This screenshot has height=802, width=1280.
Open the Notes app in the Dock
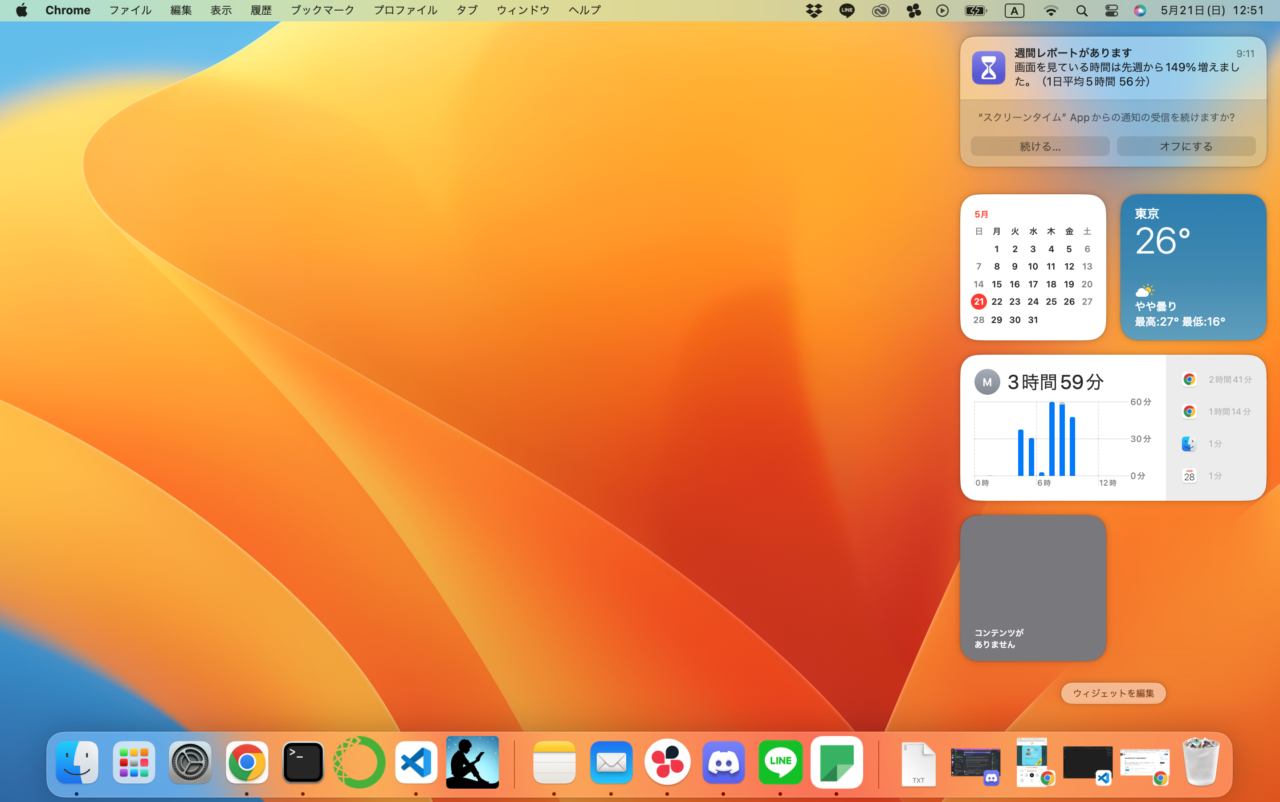click(554, 763)
